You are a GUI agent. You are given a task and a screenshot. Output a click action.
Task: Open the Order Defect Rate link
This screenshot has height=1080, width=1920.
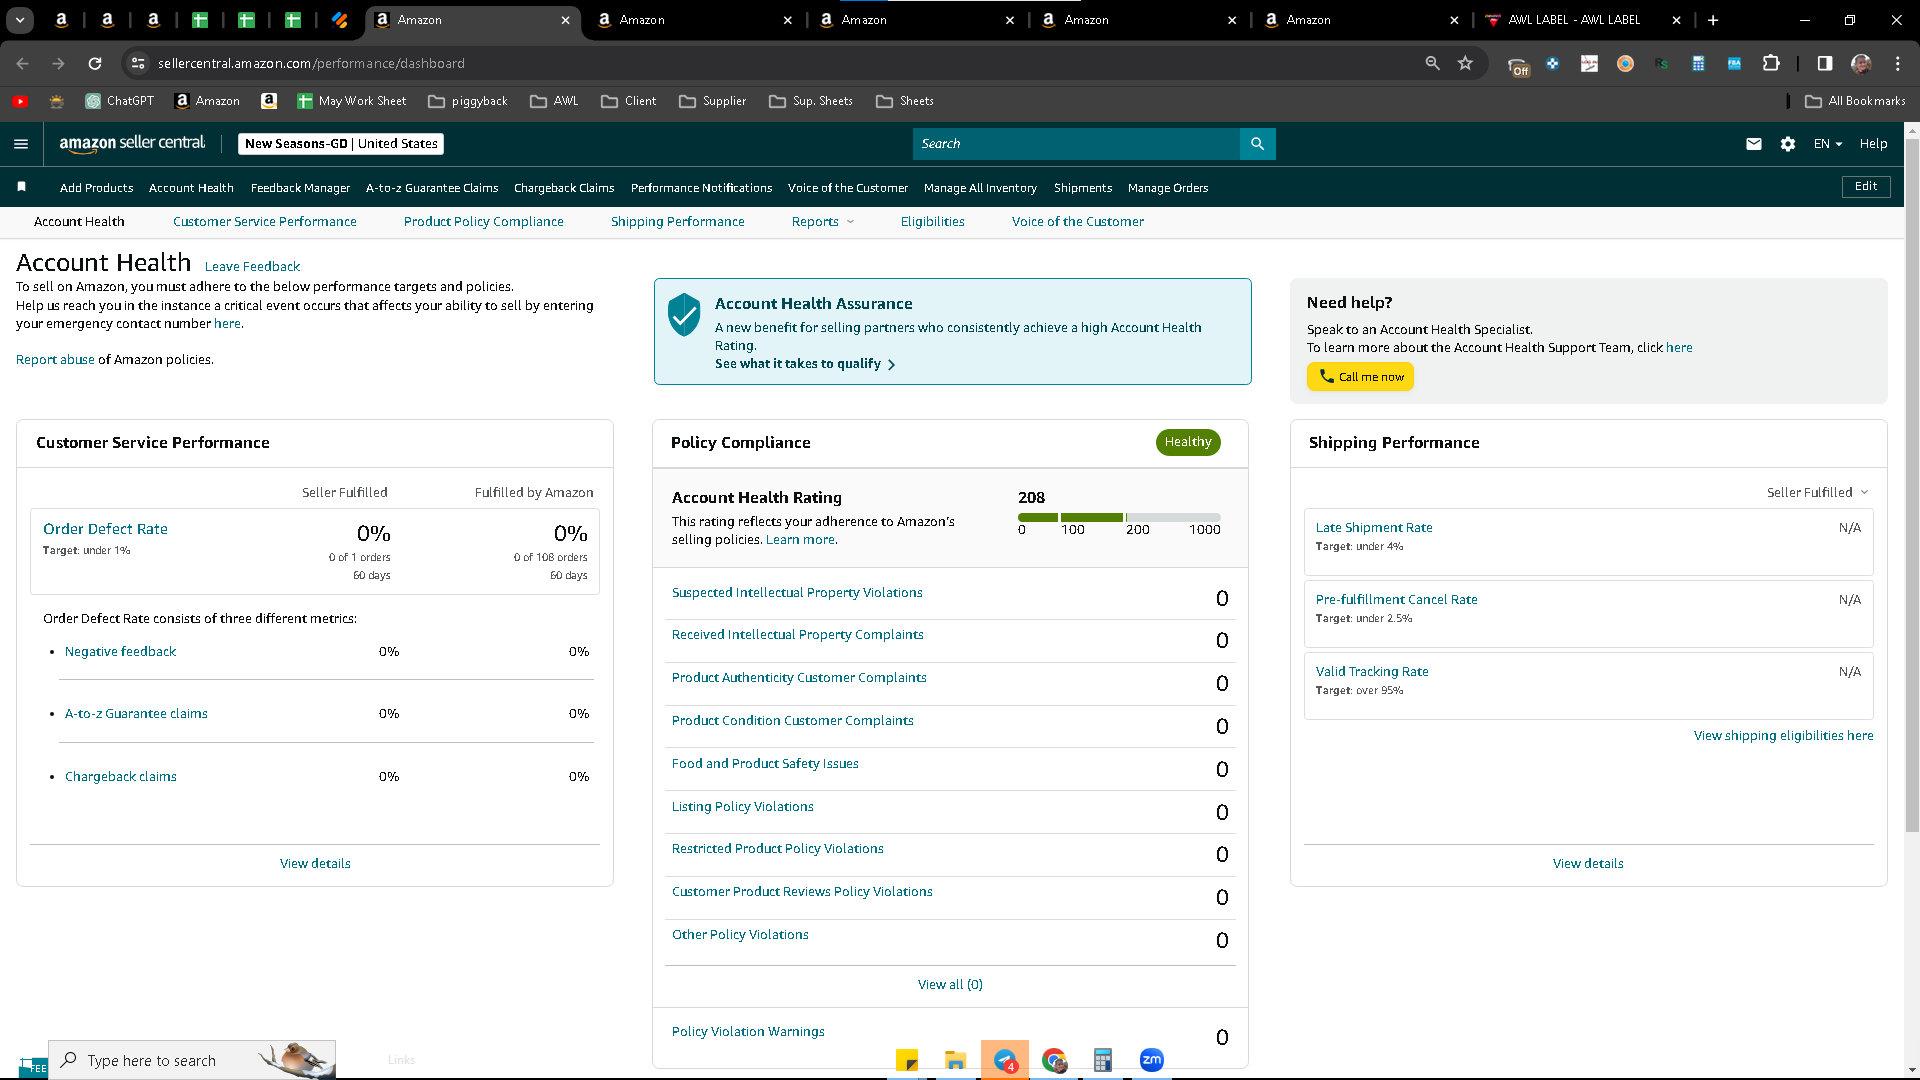click(105, 529)
